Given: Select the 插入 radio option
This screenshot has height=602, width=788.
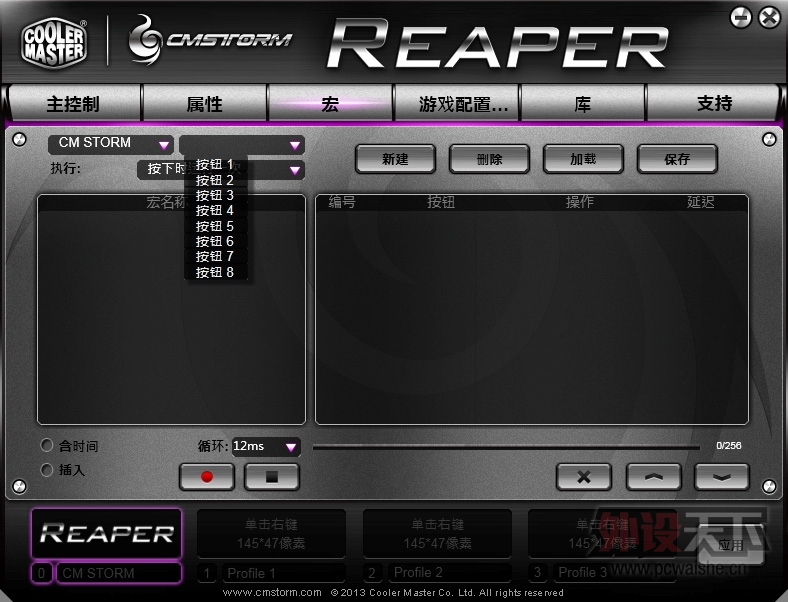Looking at the screenshot, I should click(x=47, y=470).
